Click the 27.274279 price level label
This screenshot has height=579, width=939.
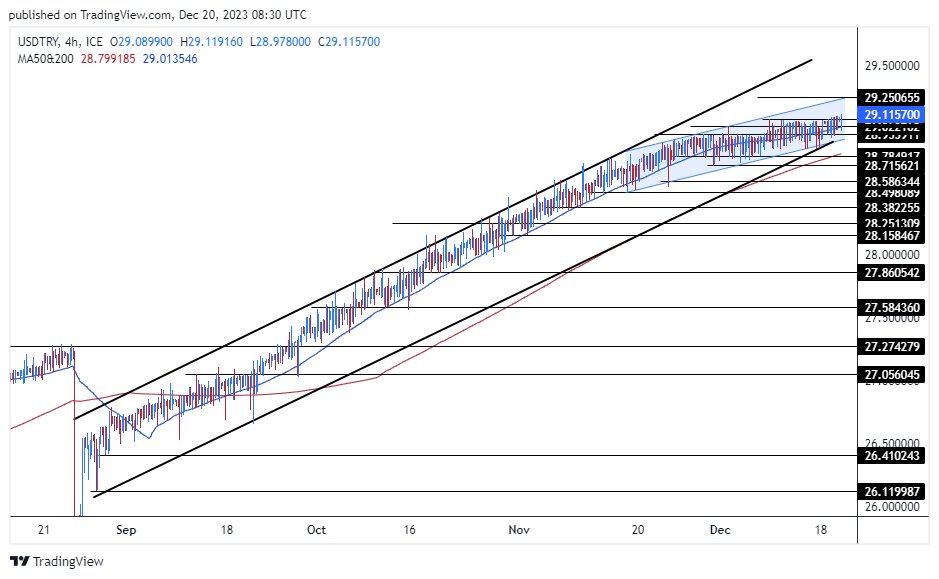coord(891,347)
